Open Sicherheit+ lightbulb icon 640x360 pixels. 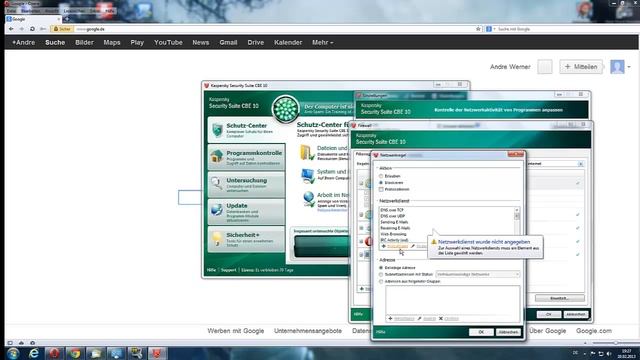217,238
